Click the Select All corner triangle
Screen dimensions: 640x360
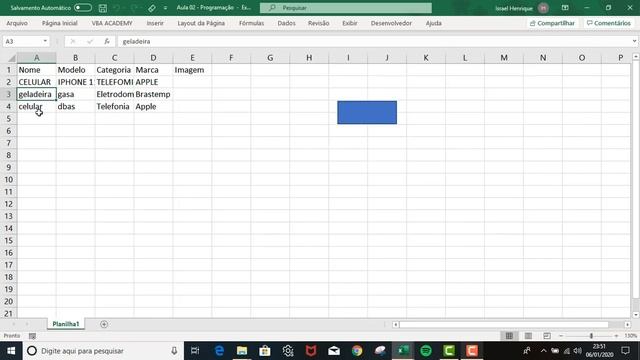(11, 58)
